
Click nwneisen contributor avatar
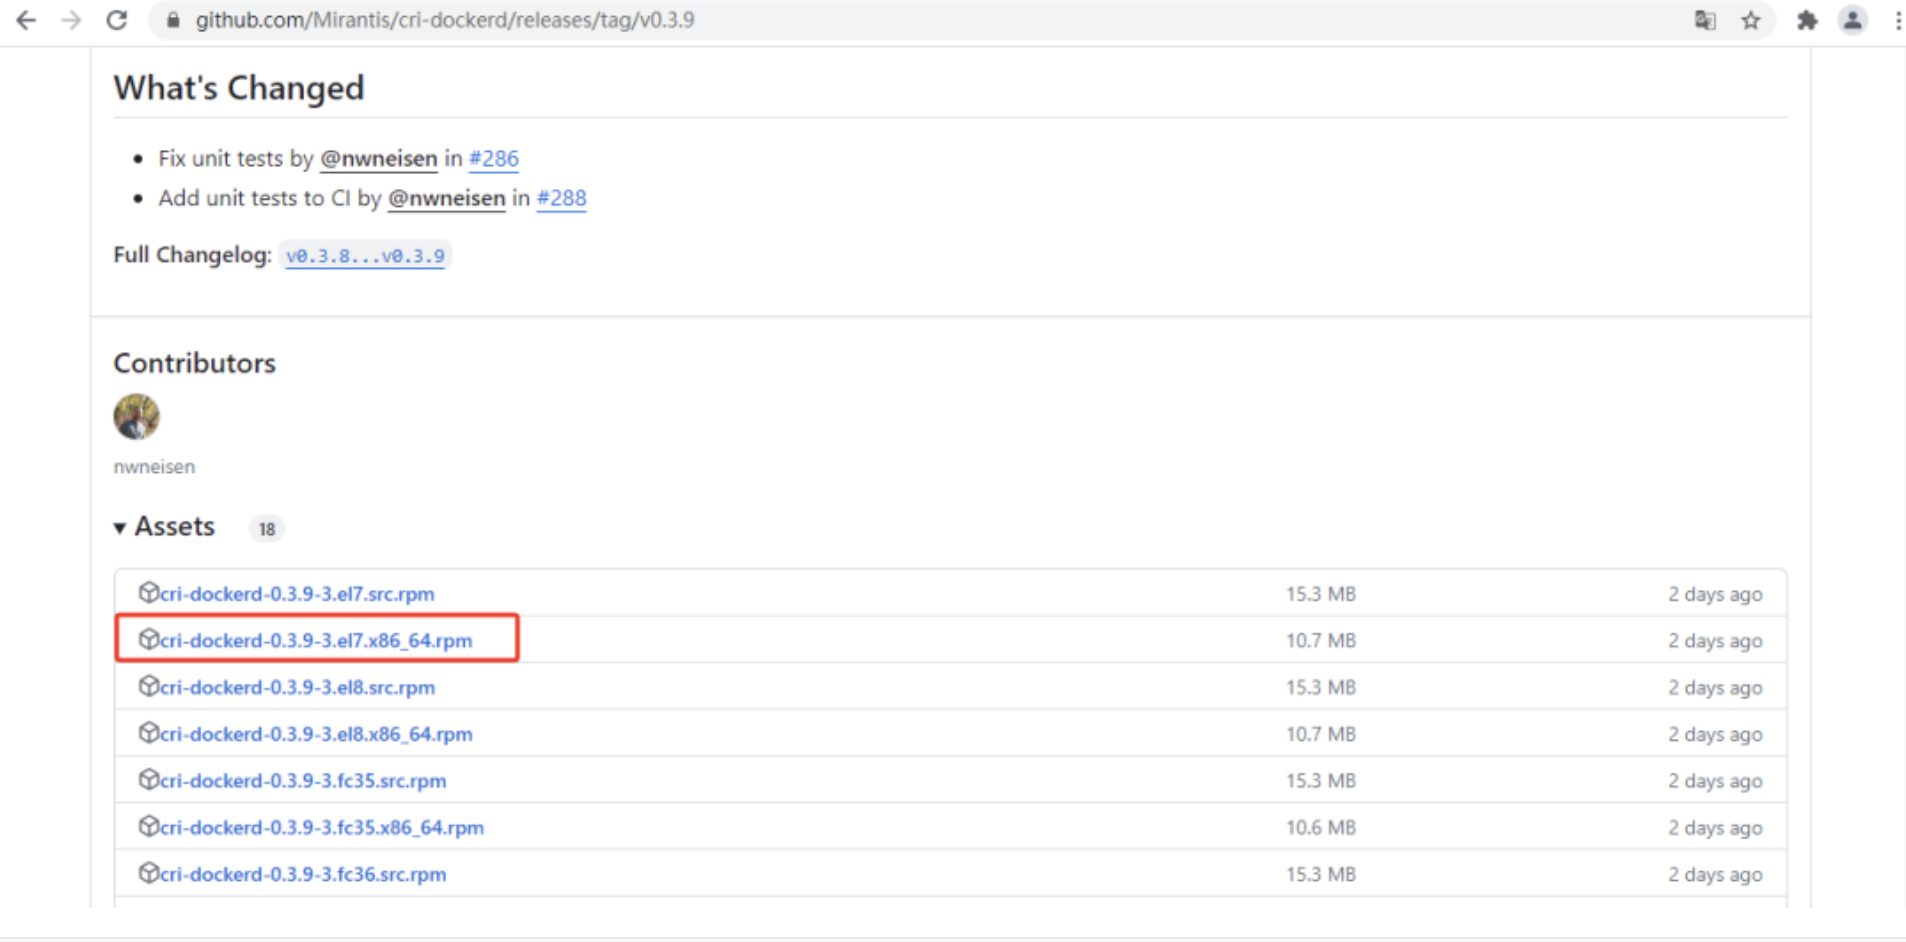[x=137, y=417]
